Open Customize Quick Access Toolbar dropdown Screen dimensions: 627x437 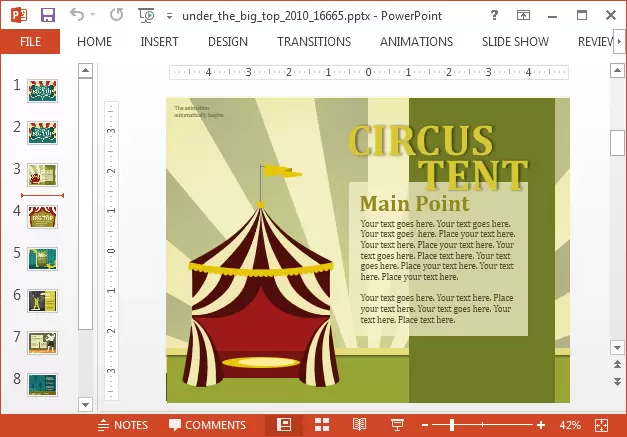pos(169,17)
